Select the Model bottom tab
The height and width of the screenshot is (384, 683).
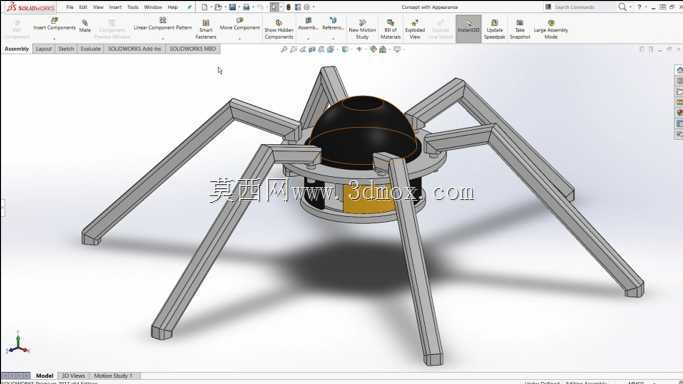coord(44,375)
